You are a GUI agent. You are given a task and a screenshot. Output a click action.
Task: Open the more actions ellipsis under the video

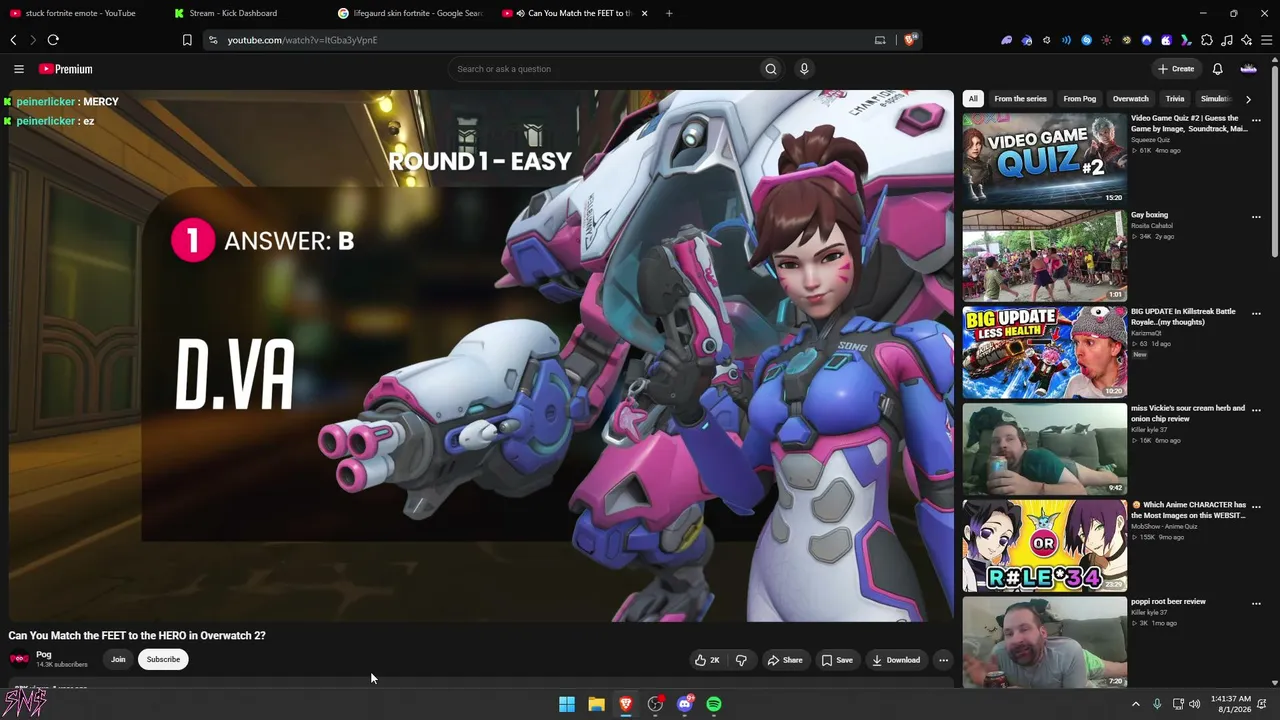pos(943,660)
